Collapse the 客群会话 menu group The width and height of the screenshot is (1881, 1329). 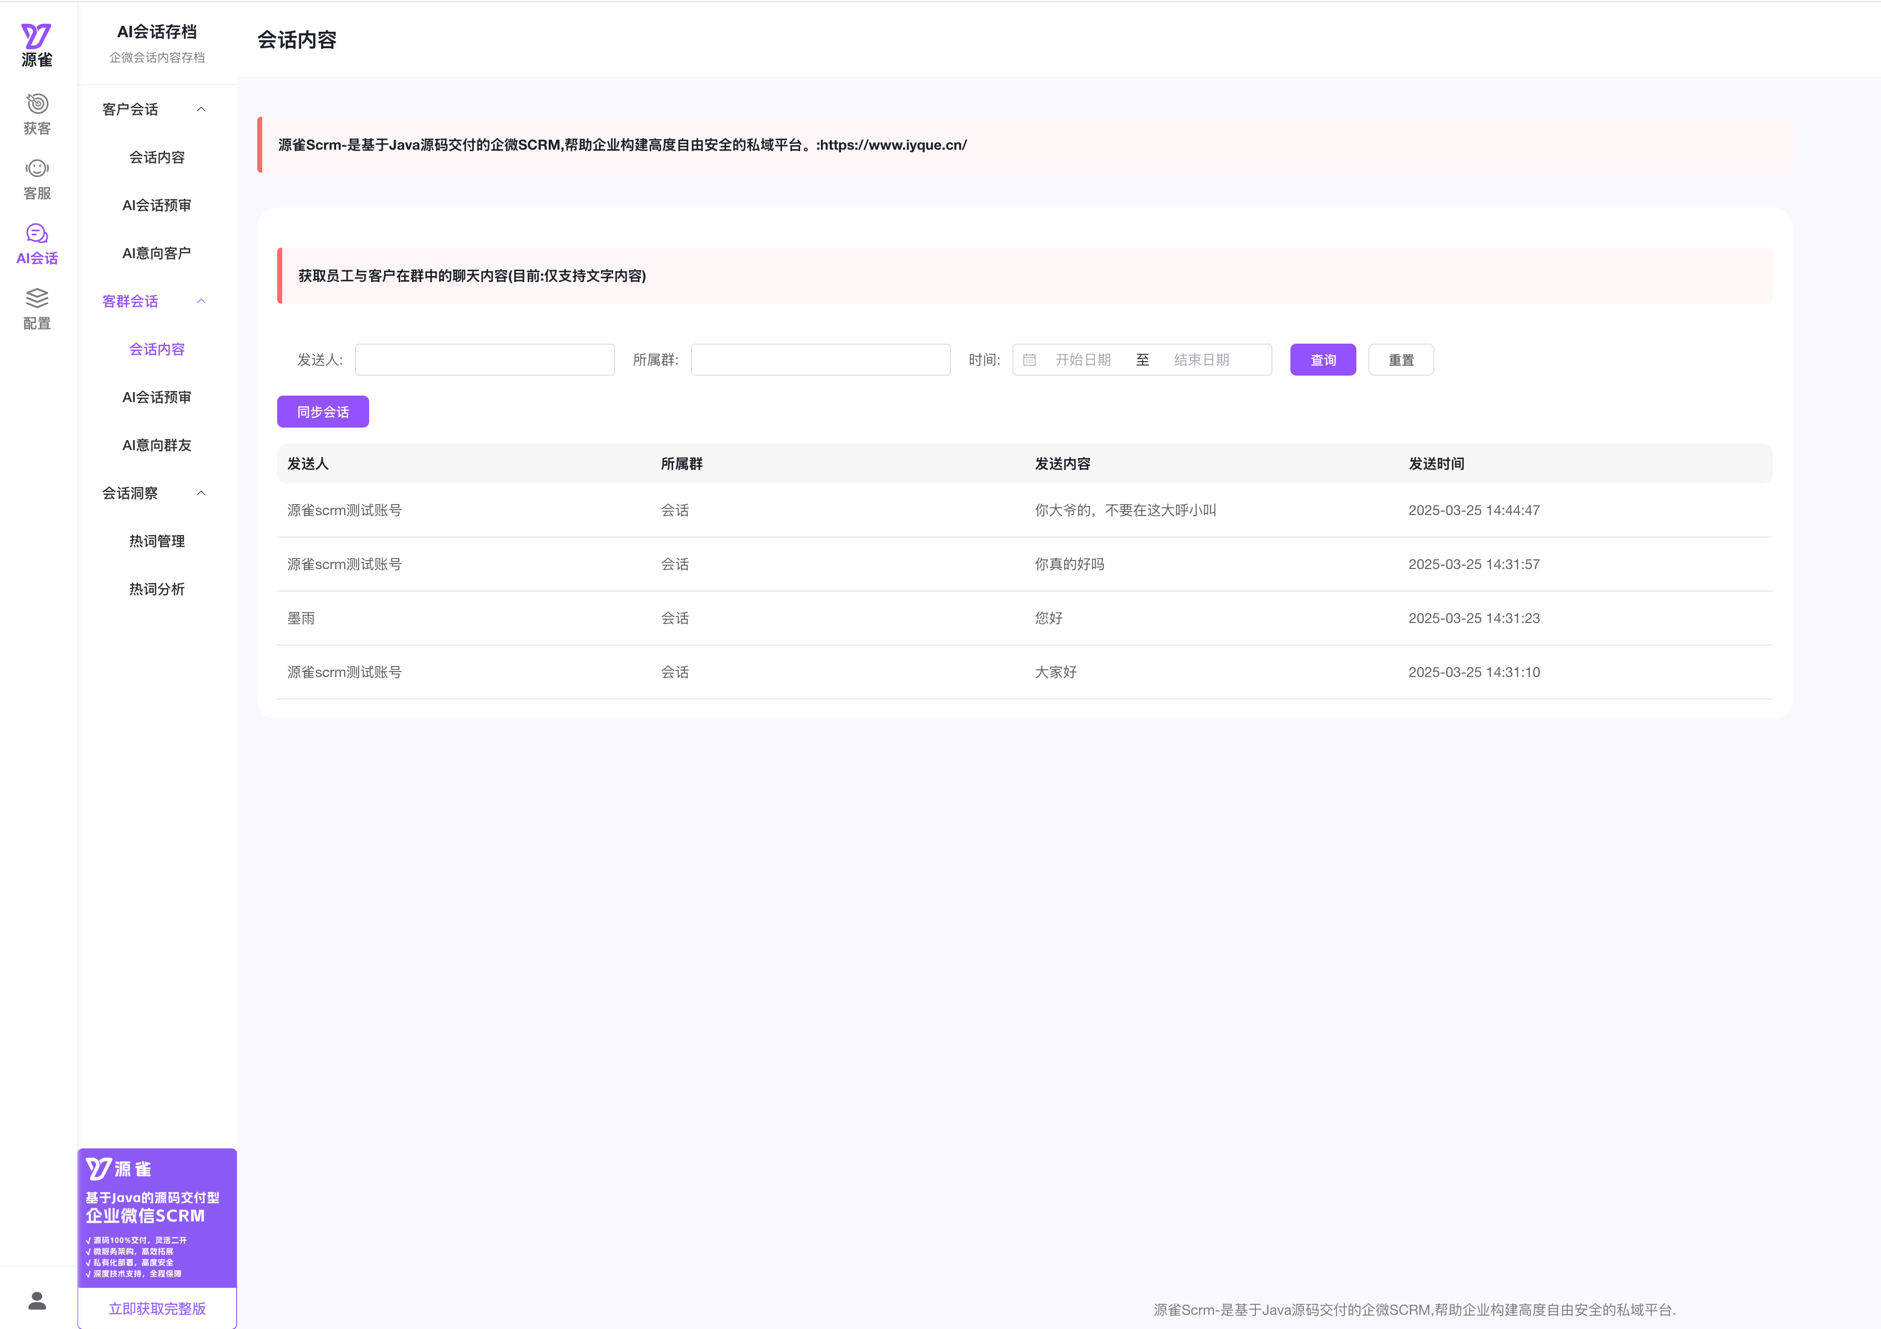201,301
